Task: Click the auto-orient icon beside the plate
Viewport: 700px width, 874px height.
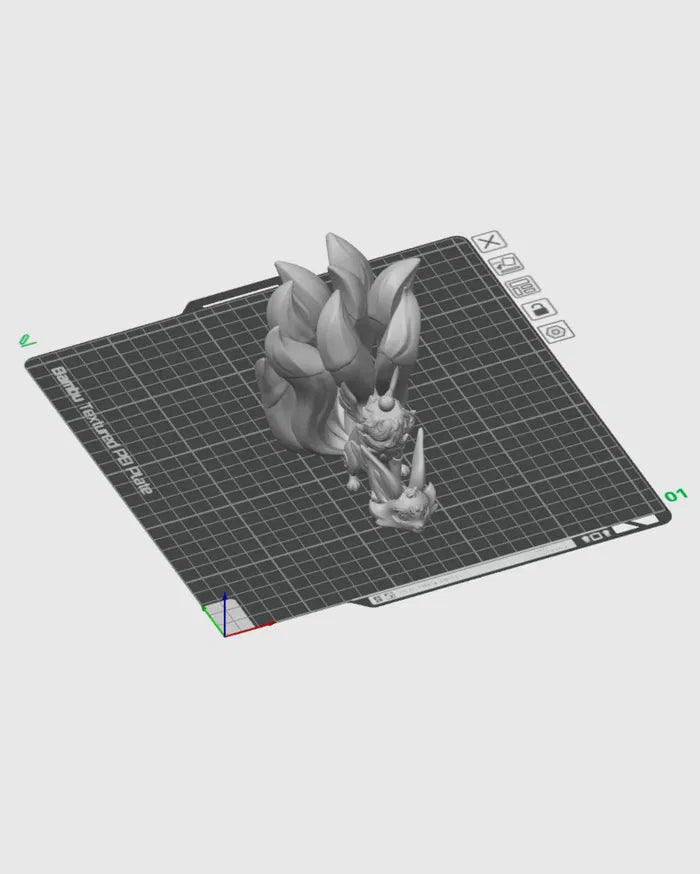Action: pos(505,264)
